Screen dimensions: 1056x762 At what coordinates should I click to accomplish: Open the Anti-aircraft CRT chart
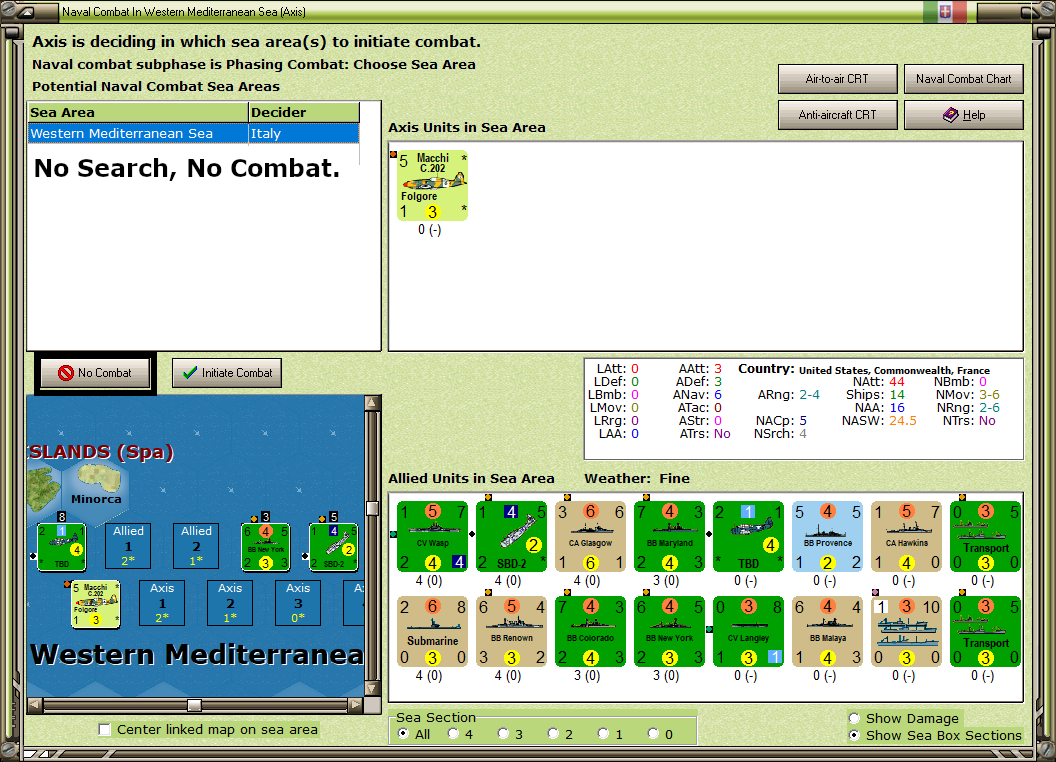click(837, 115)
